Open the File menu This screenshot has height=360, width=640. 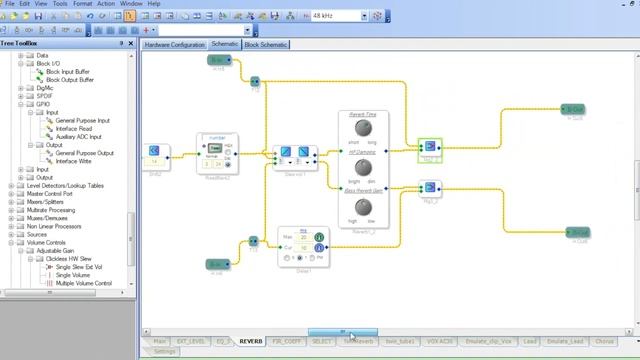(x=9, y=4)
